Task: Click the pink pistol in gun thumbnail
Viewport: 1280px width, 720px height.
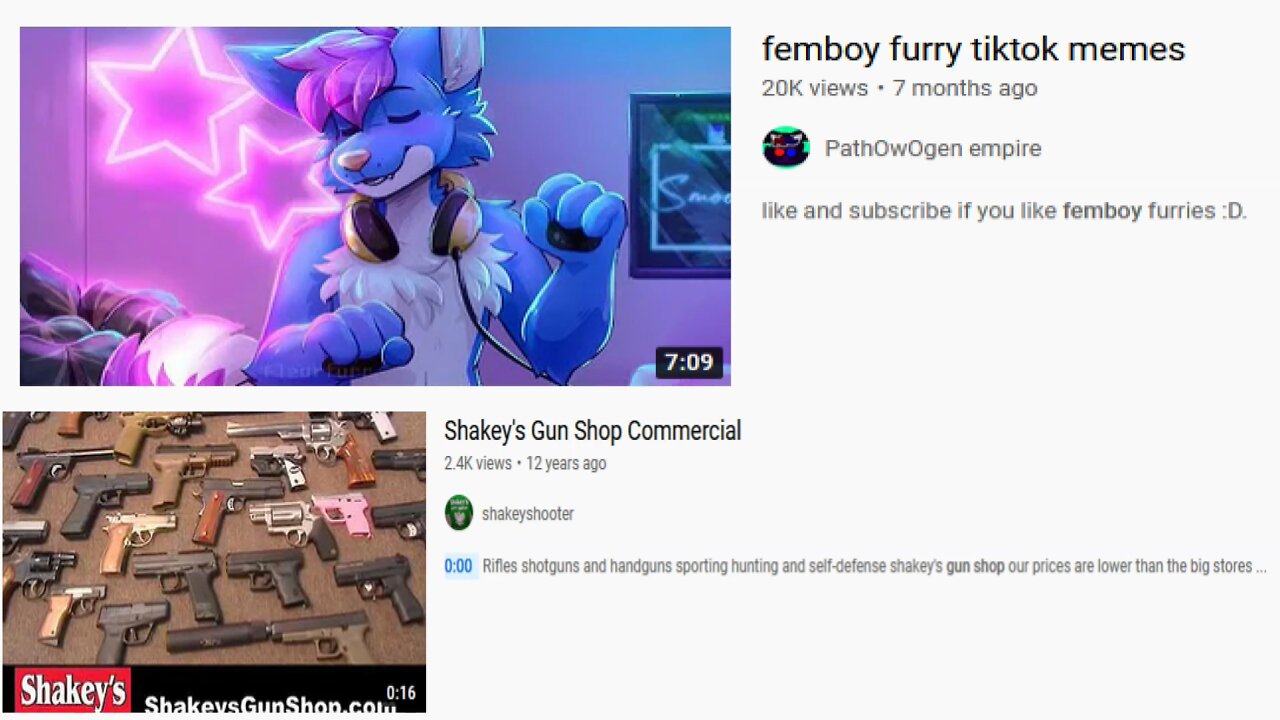Action: pos(343,512)
